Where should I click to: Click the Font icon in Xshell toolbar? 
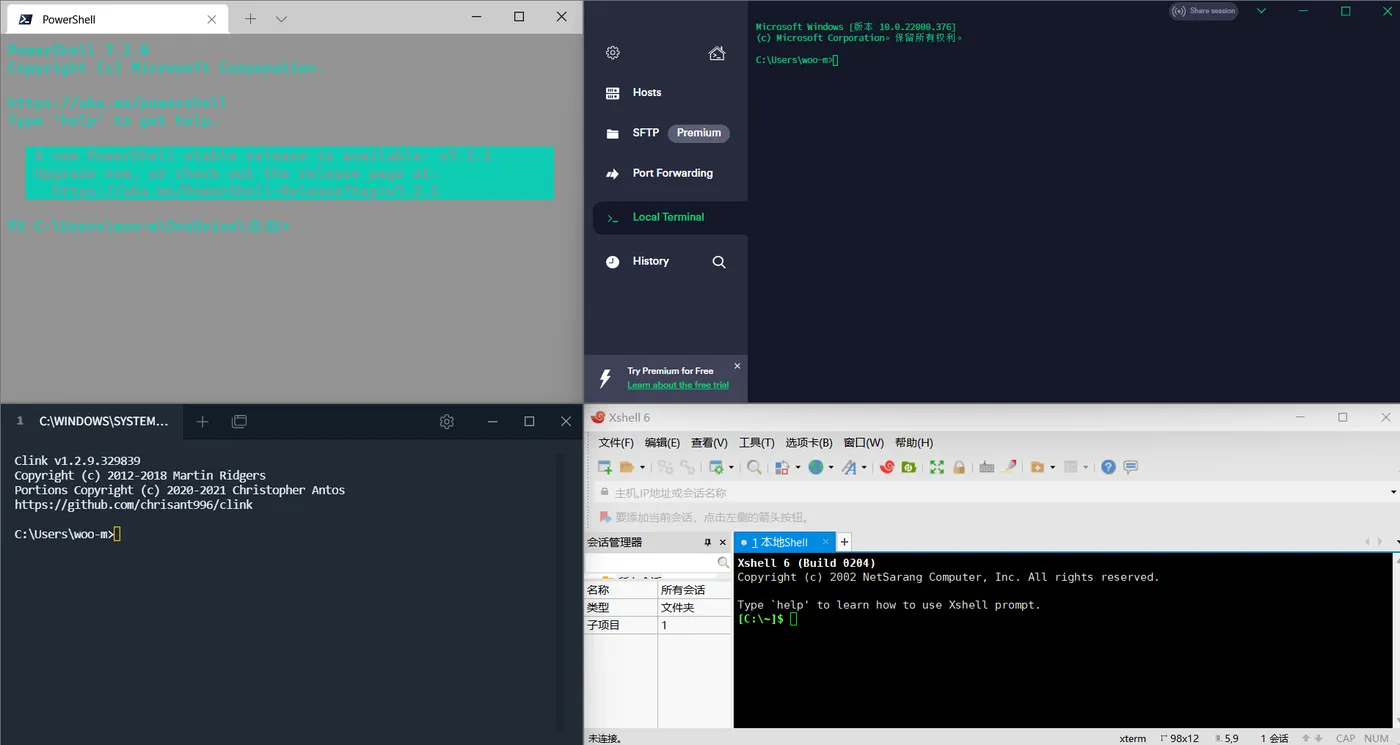(849, 467)
